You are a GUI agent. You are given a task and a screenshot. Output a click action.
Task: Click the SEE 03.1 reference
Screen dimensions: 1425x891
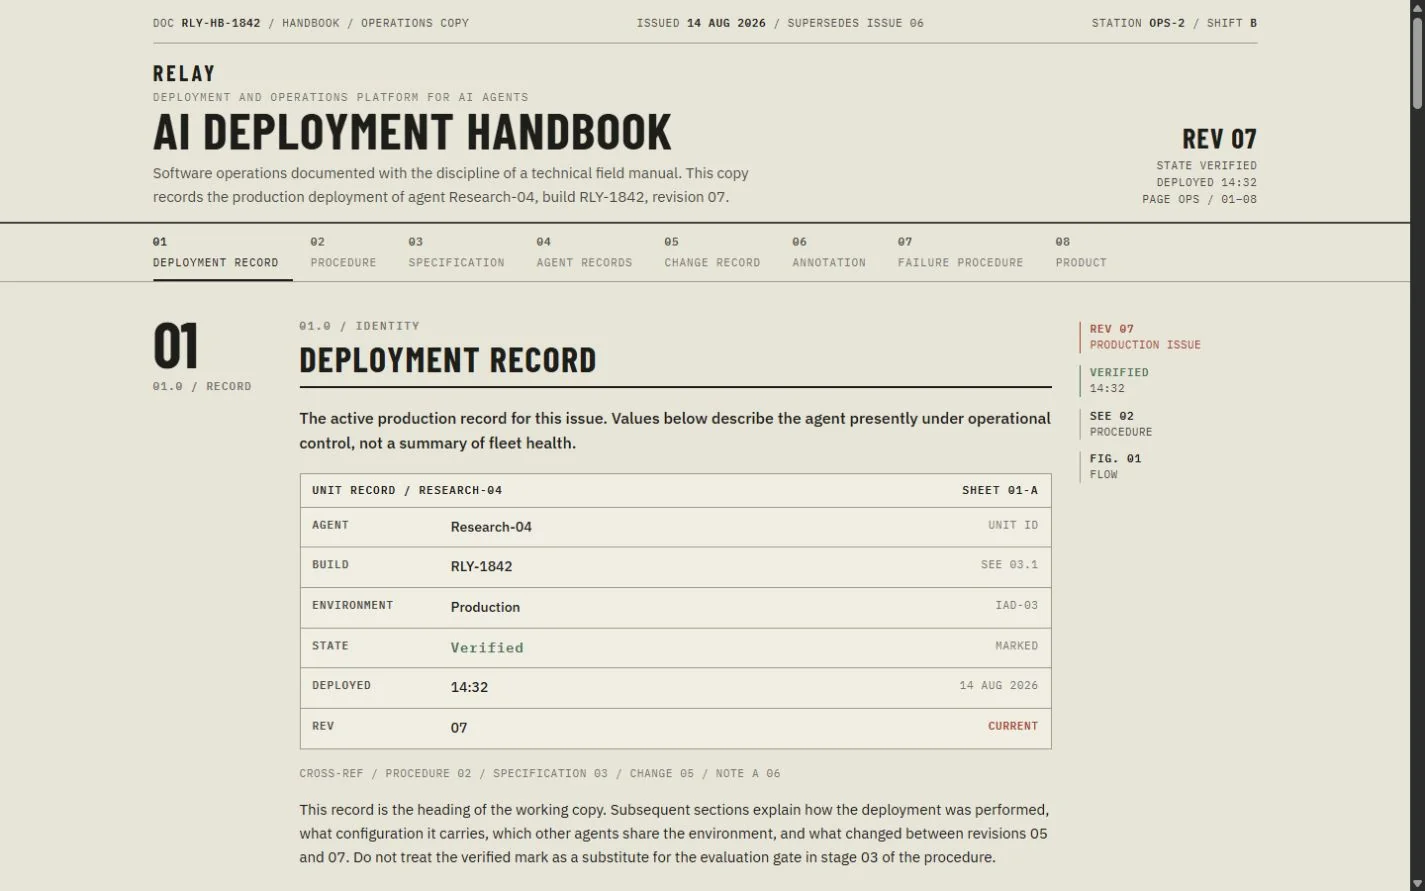click(1009, 565)
